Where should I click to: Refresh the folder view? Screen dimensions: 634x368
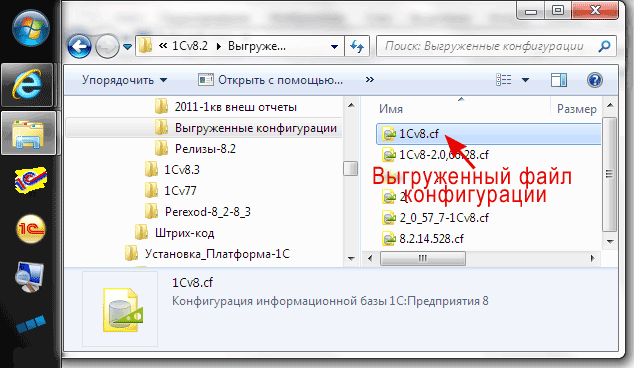pyautogui.click(x=357, y=47)
